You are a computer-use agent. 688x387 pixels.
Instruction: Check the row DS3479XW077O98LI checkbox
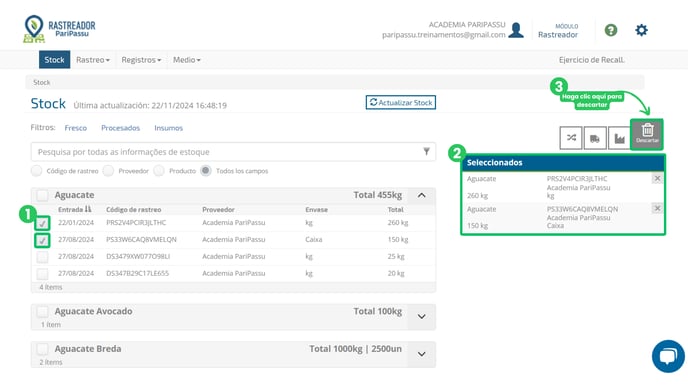[42, 257]
